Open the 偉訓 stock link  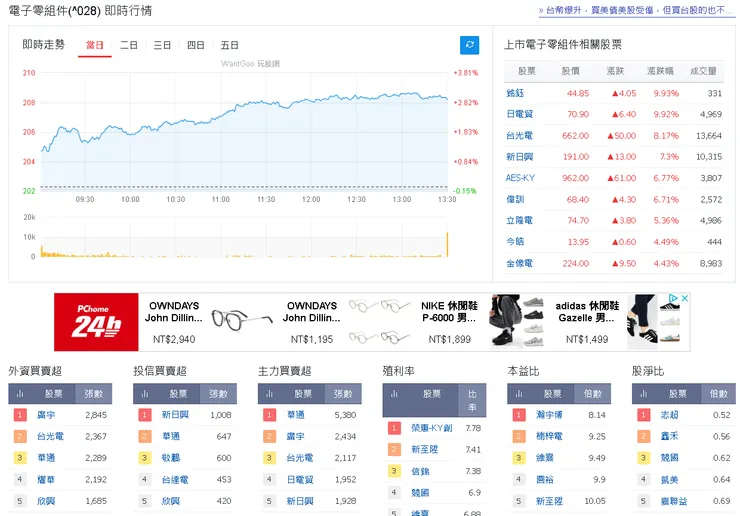tap(515, 199)
